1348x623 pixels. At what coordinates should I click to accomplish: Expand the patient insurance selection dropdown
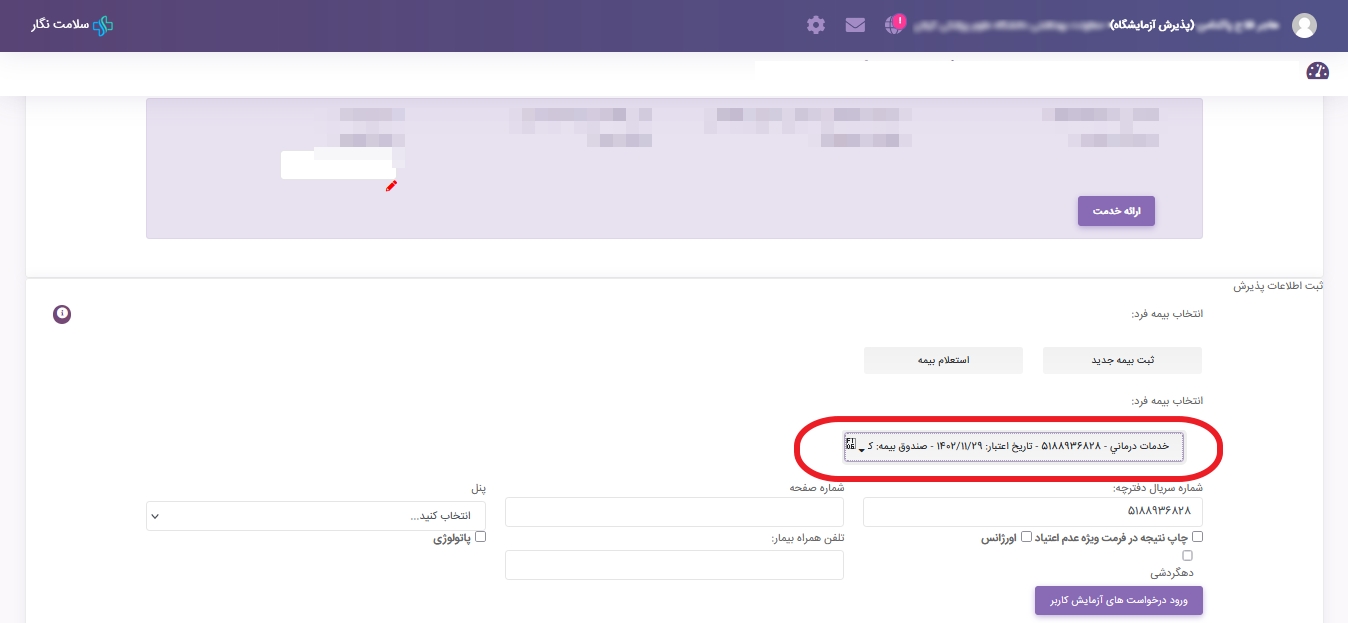[x=1013, y=447]
